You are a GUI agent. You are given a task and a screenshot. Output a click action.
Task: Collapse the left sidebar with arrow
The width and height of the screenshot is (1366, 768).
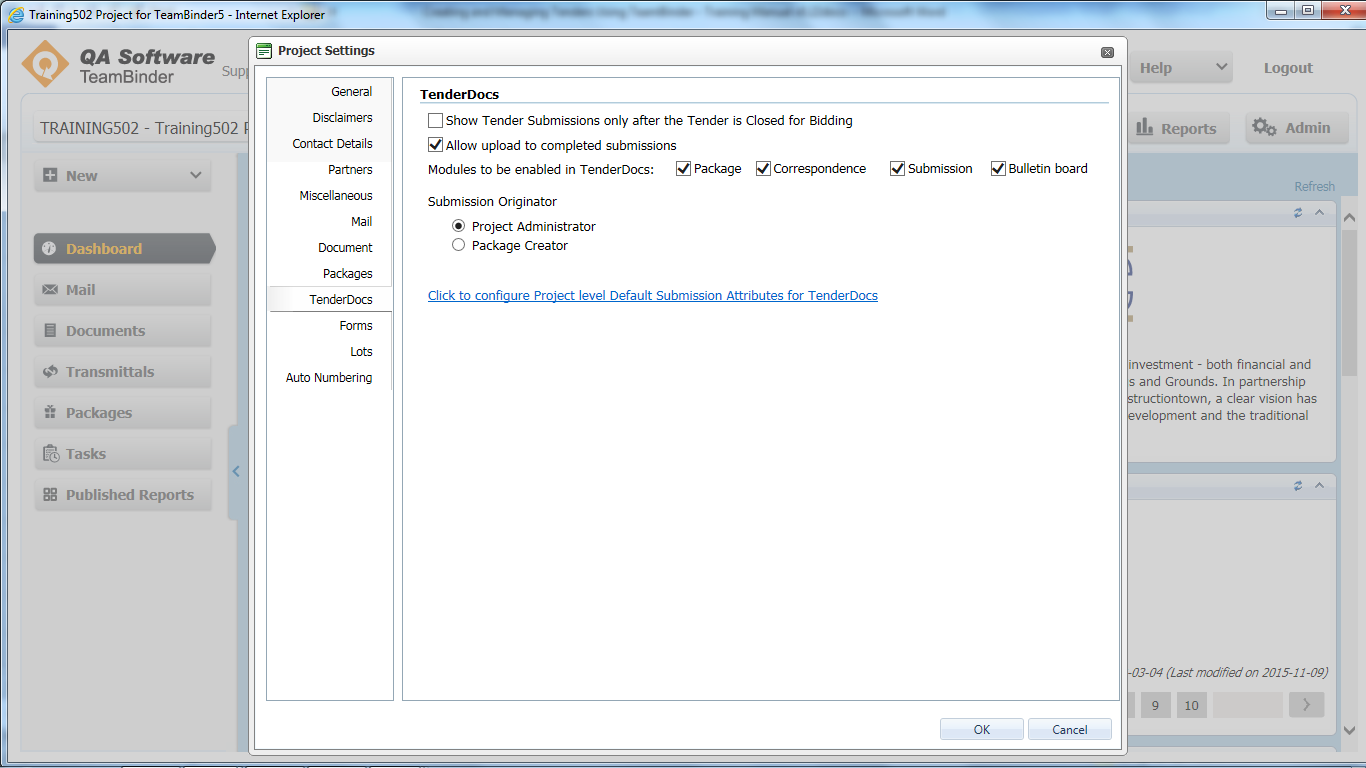click(x=236, y=472)
